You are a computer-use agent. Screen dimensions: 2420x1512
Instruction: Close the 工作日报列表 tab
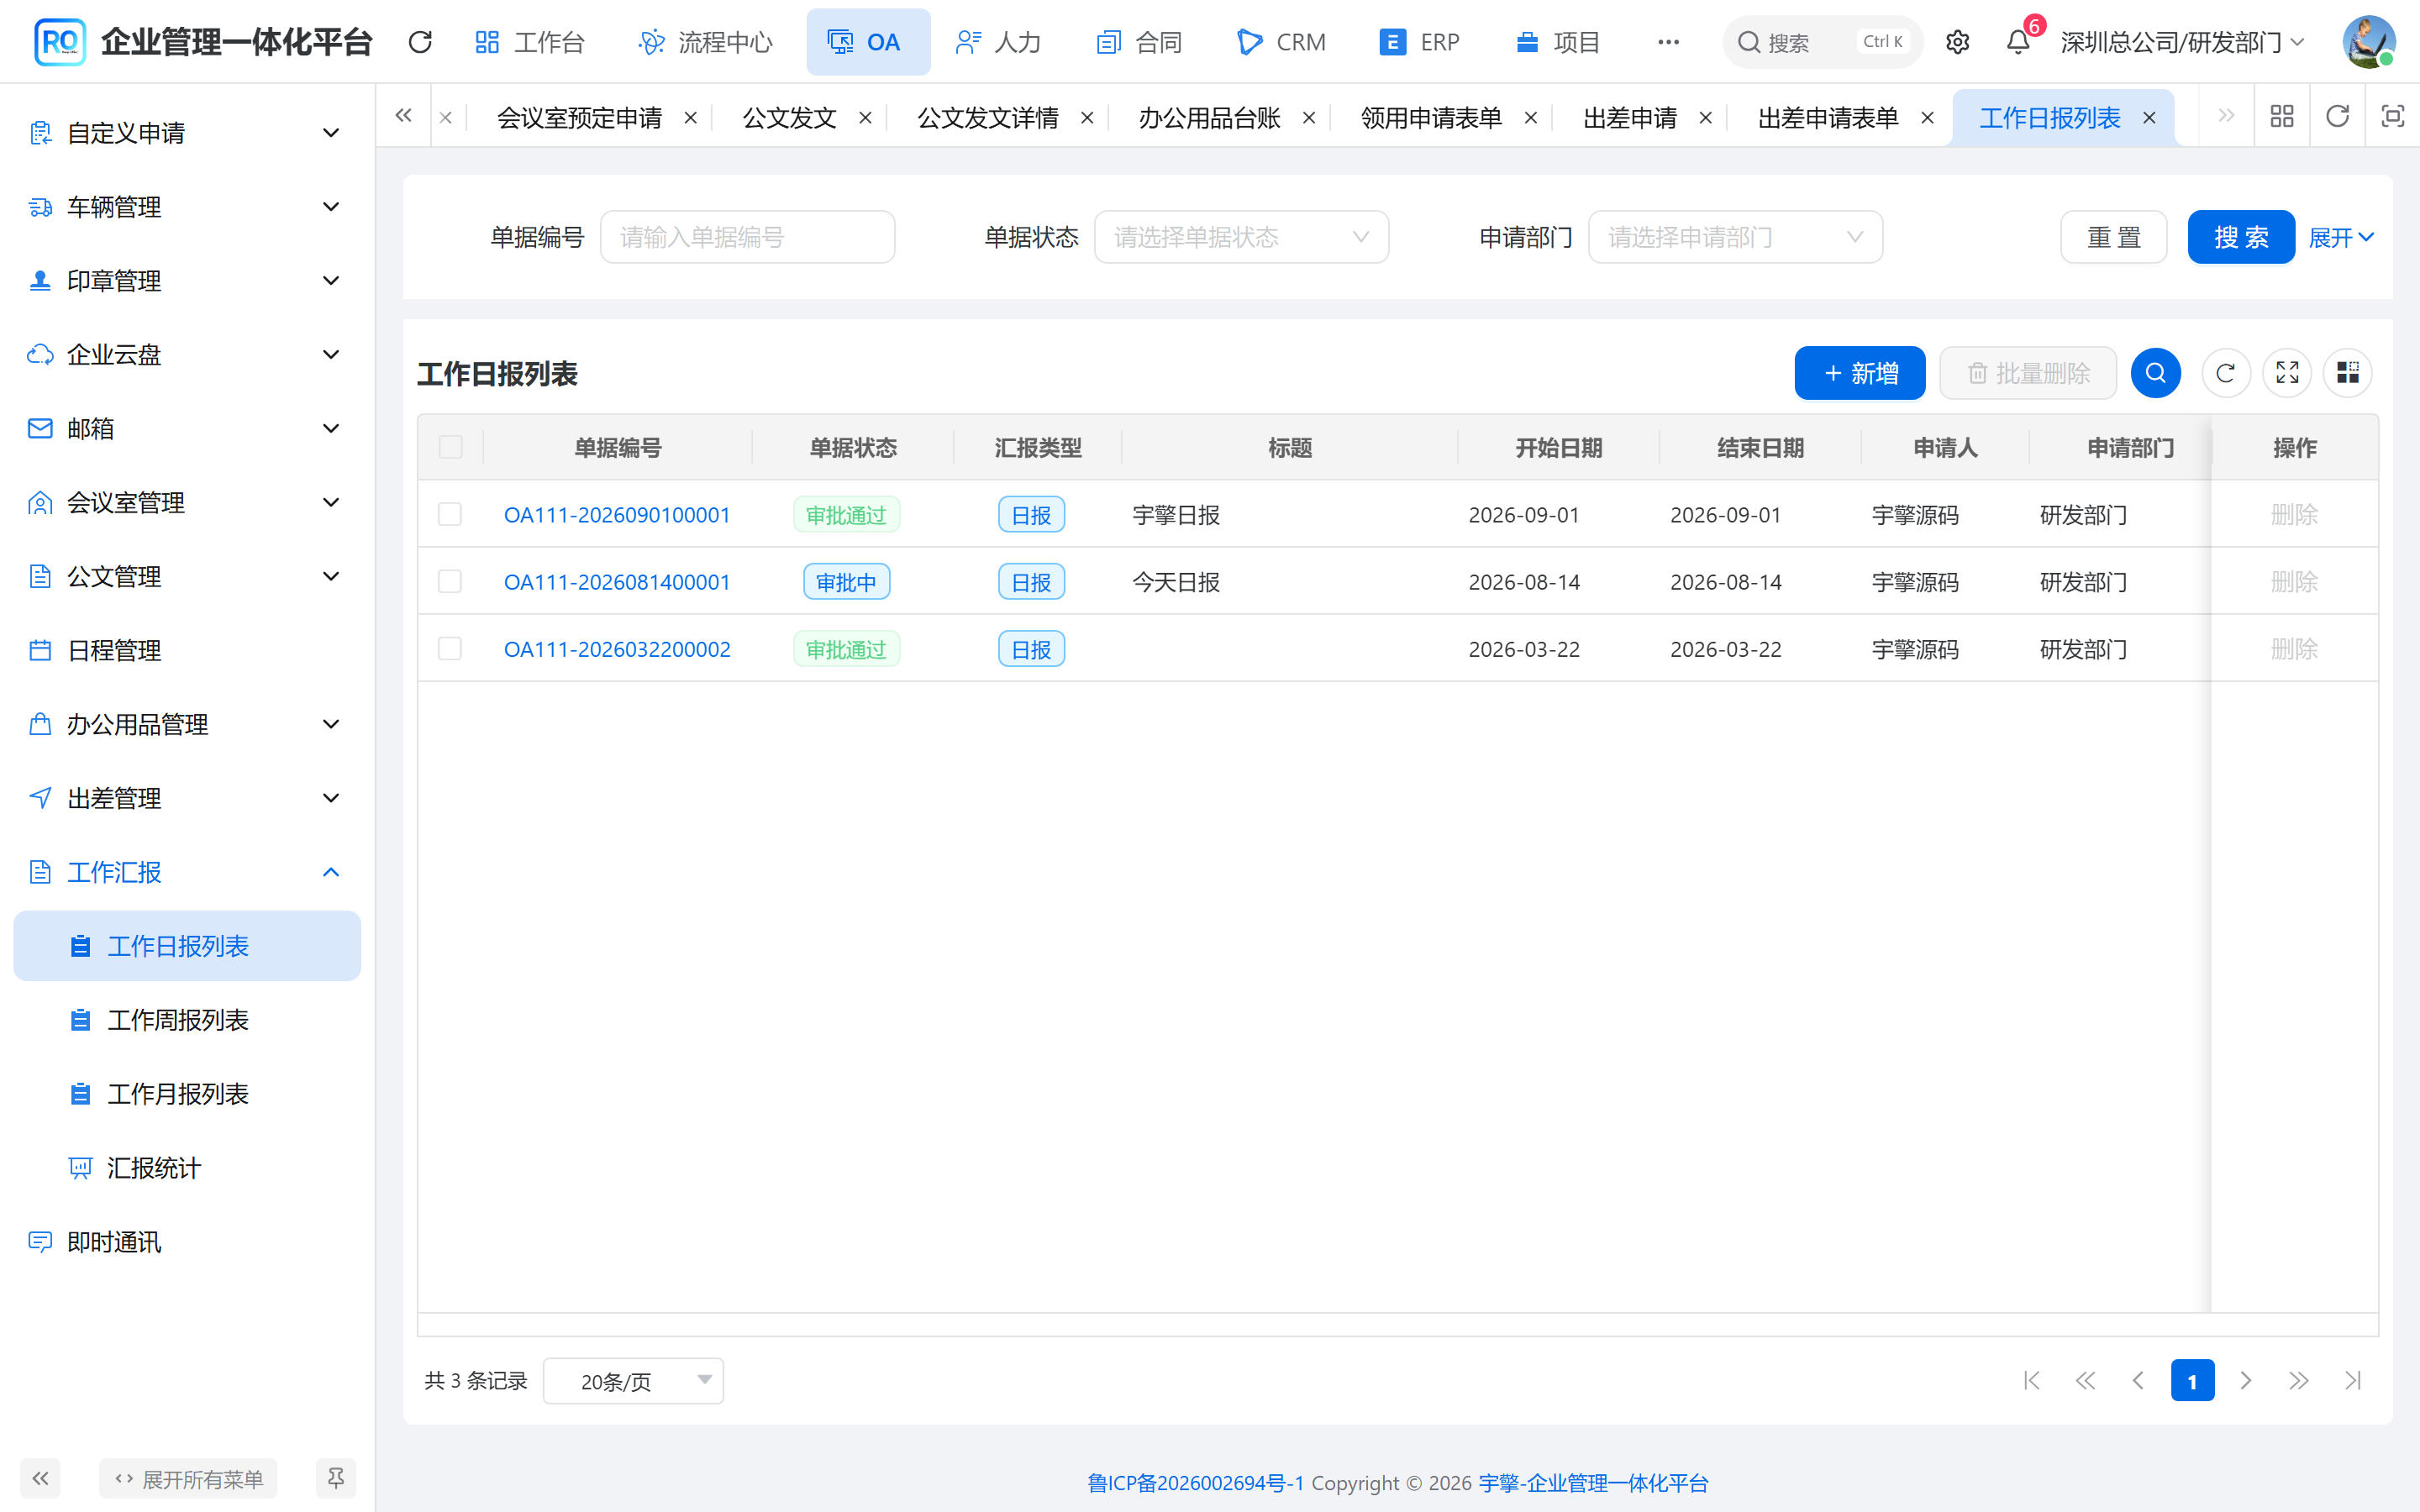2149,118
